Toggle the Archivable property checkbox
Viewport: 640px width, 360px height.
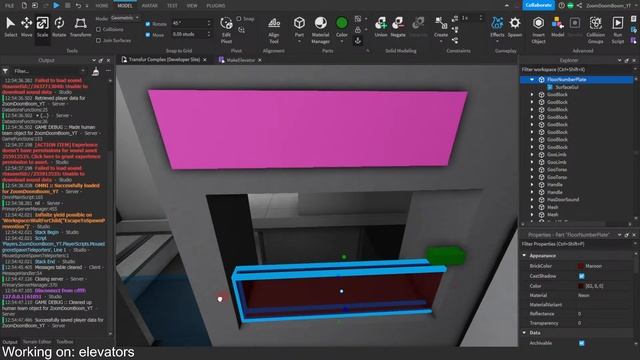(582, 343)
